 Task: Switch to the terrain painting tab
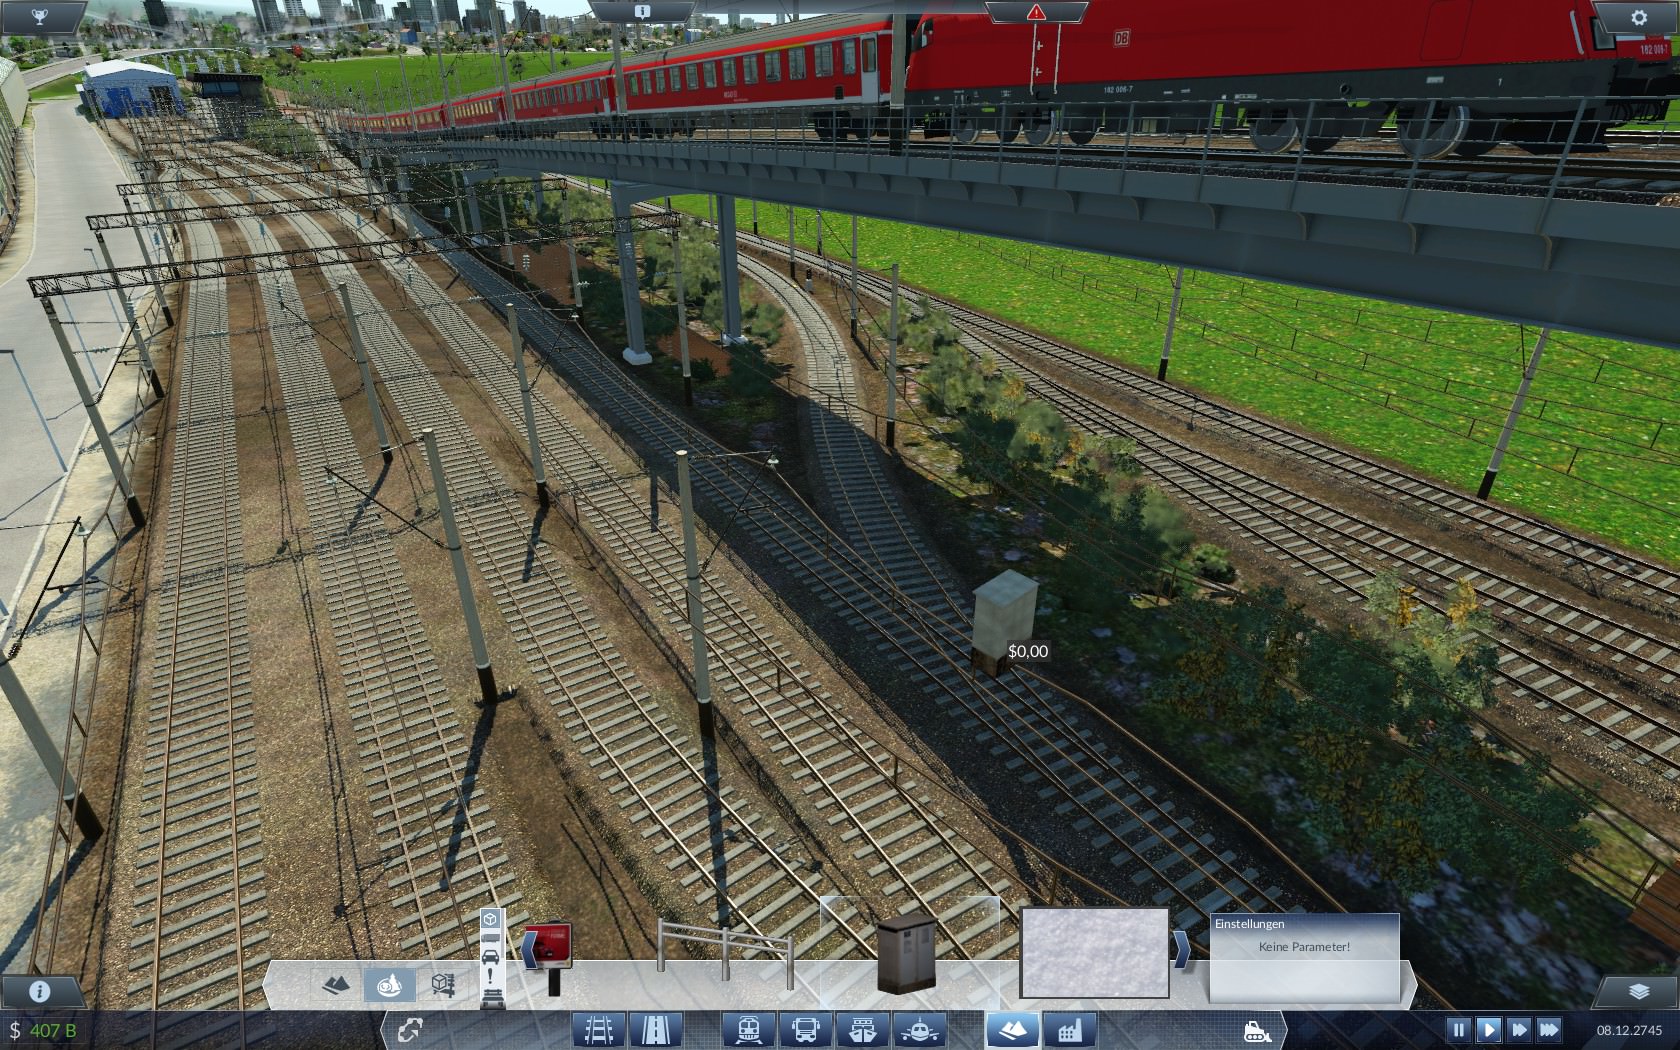[389, 986]
